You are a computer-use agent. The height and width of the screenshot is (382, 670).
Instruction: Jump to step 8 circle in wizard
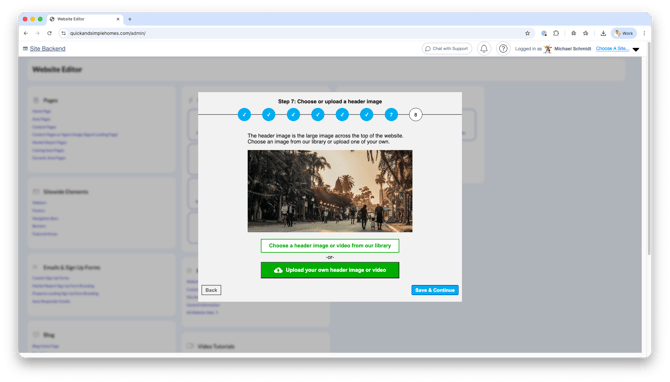click(415, 115)
